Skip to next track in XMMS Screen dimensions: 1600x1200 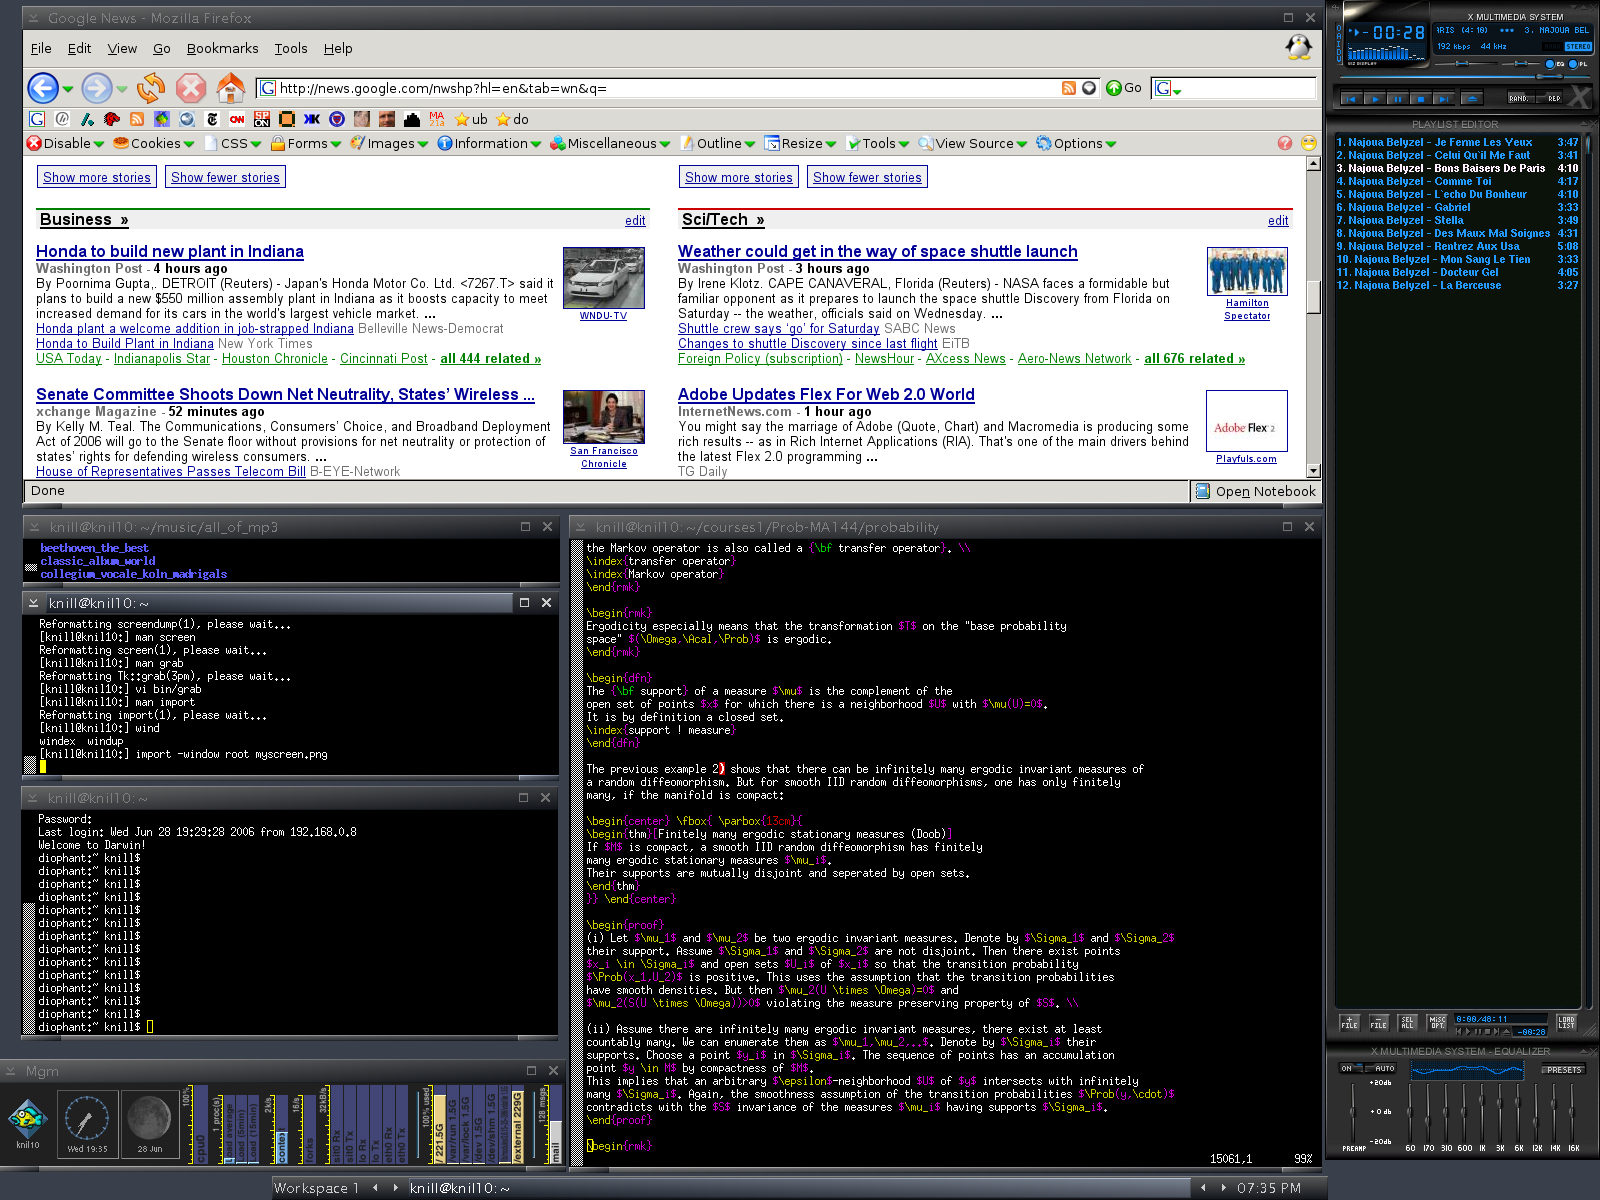click(1443, 98)
